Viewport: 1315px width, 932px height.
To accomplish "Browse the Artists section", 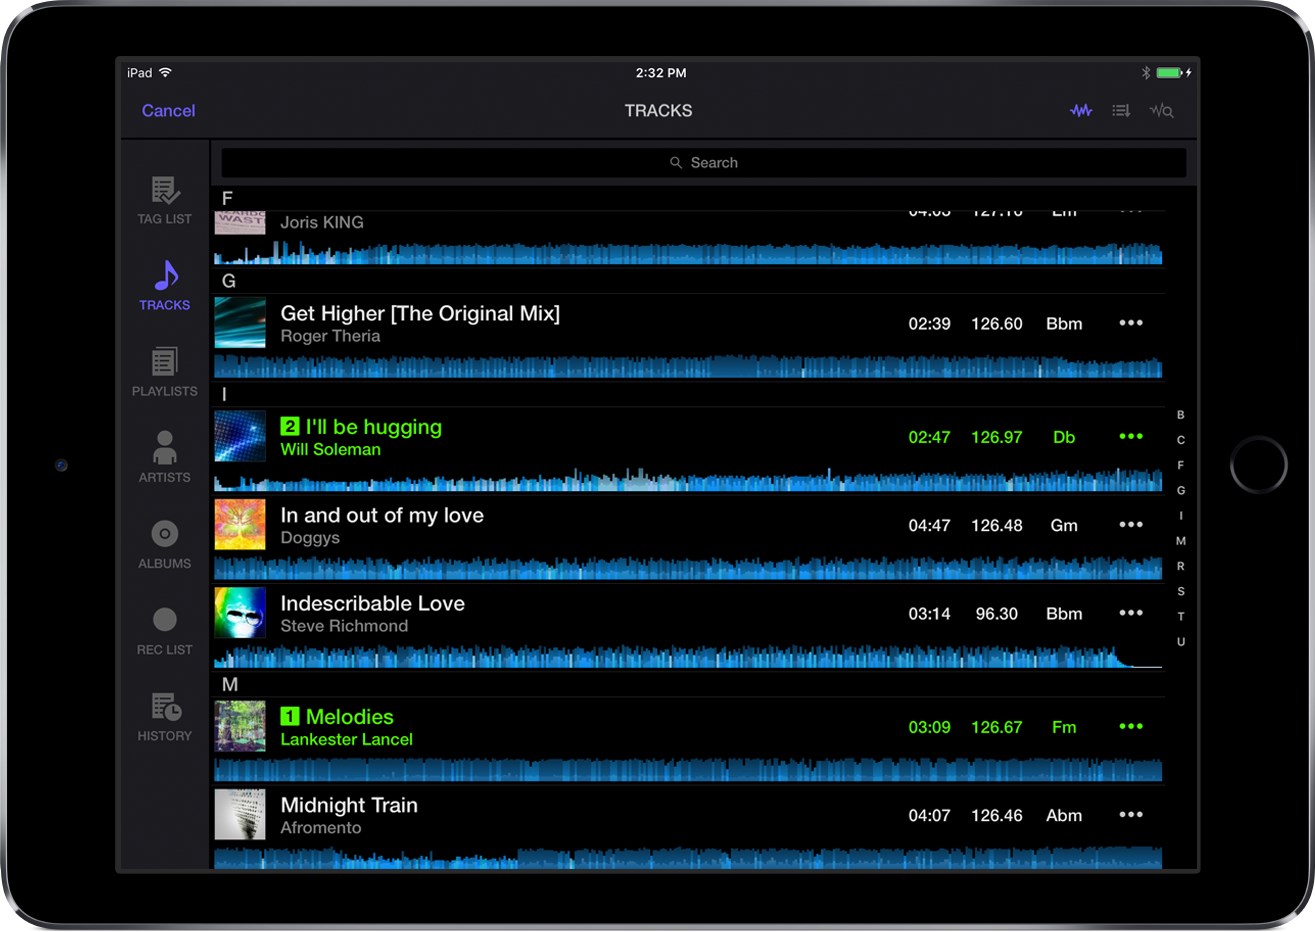I will tap(163, 455).
